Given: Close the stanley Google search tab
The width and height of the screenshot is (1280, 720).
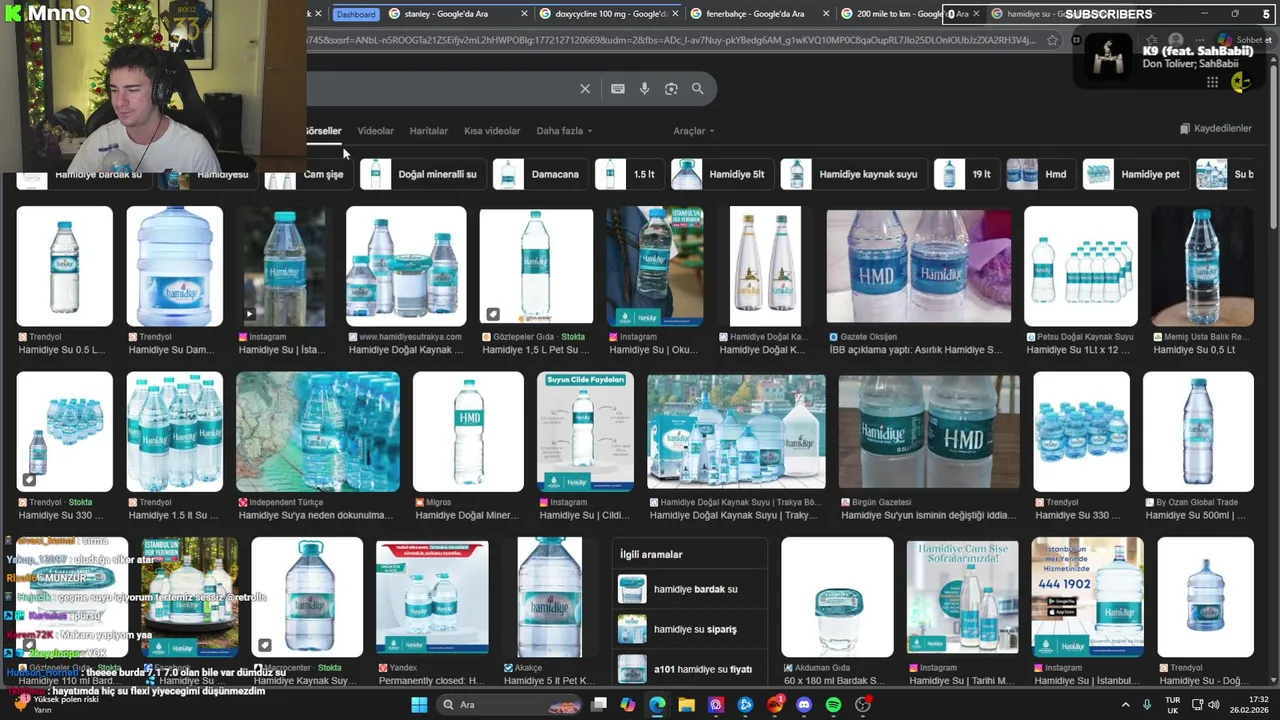Looking at the screenshot, I should (x=525, y=14).
